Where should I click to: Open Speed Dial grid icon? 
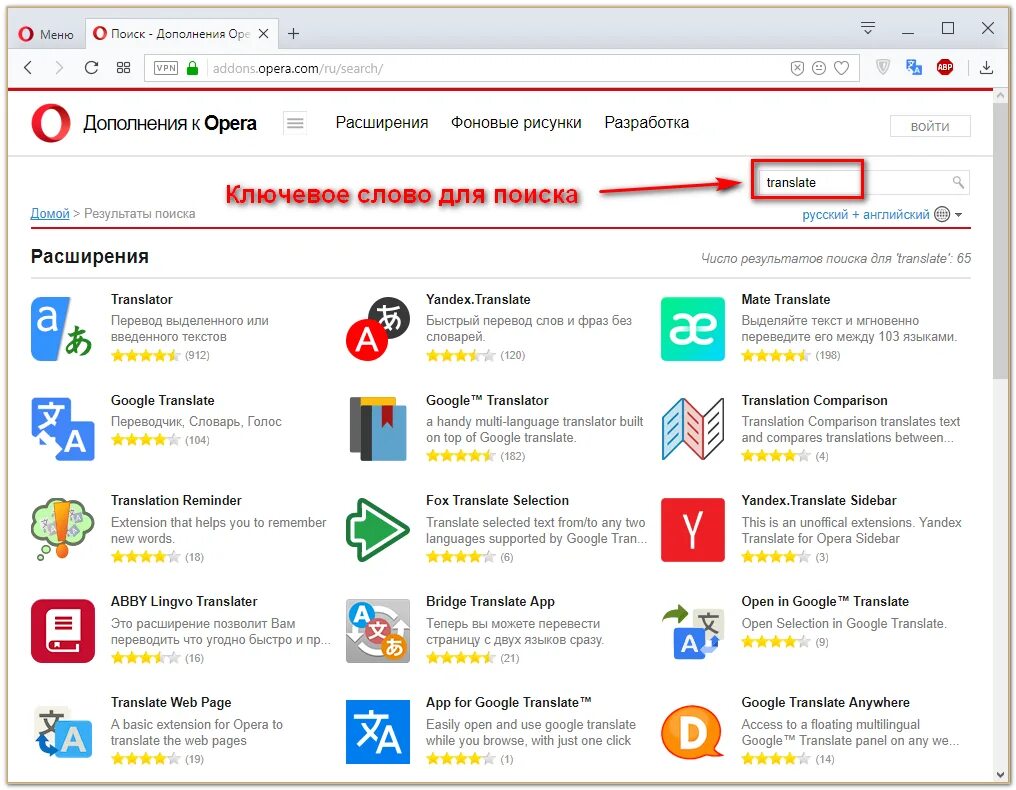123,67
